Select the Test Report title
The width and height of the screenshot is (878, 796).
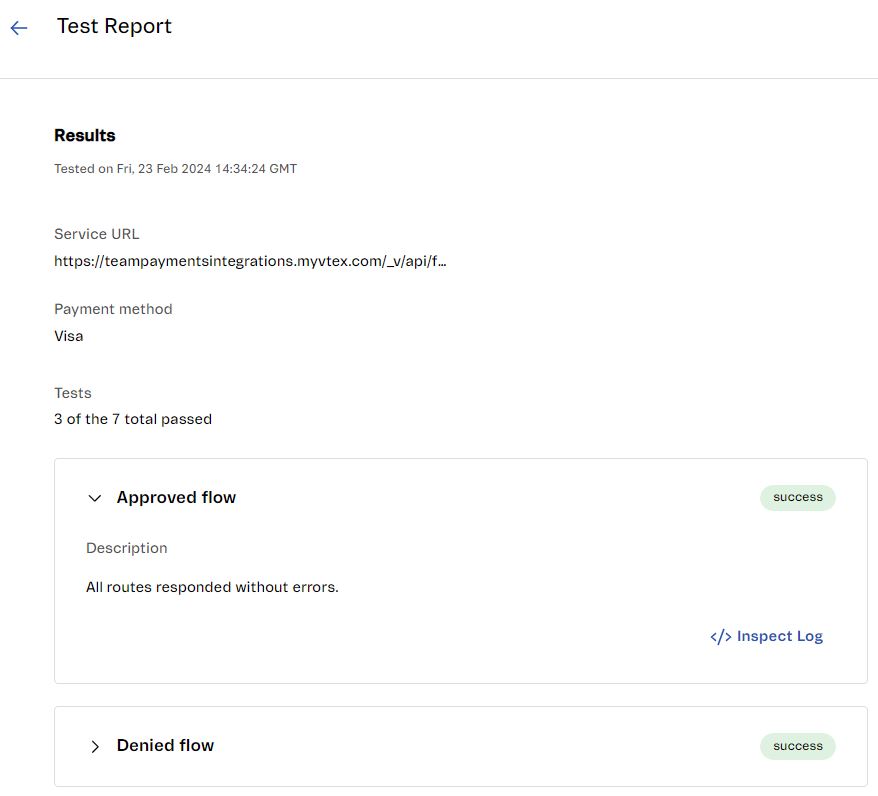coord(114,26)
